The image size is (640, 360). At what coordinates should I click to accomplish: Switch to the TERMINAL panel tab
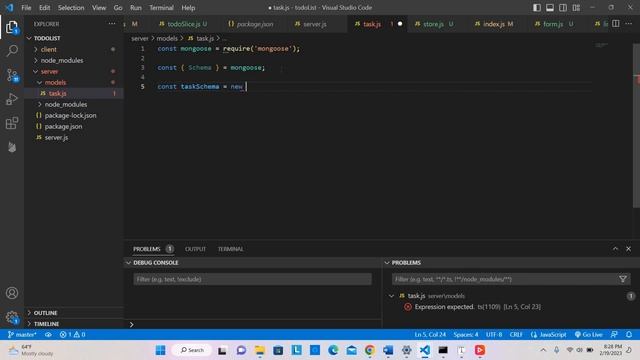click(230, 249)
